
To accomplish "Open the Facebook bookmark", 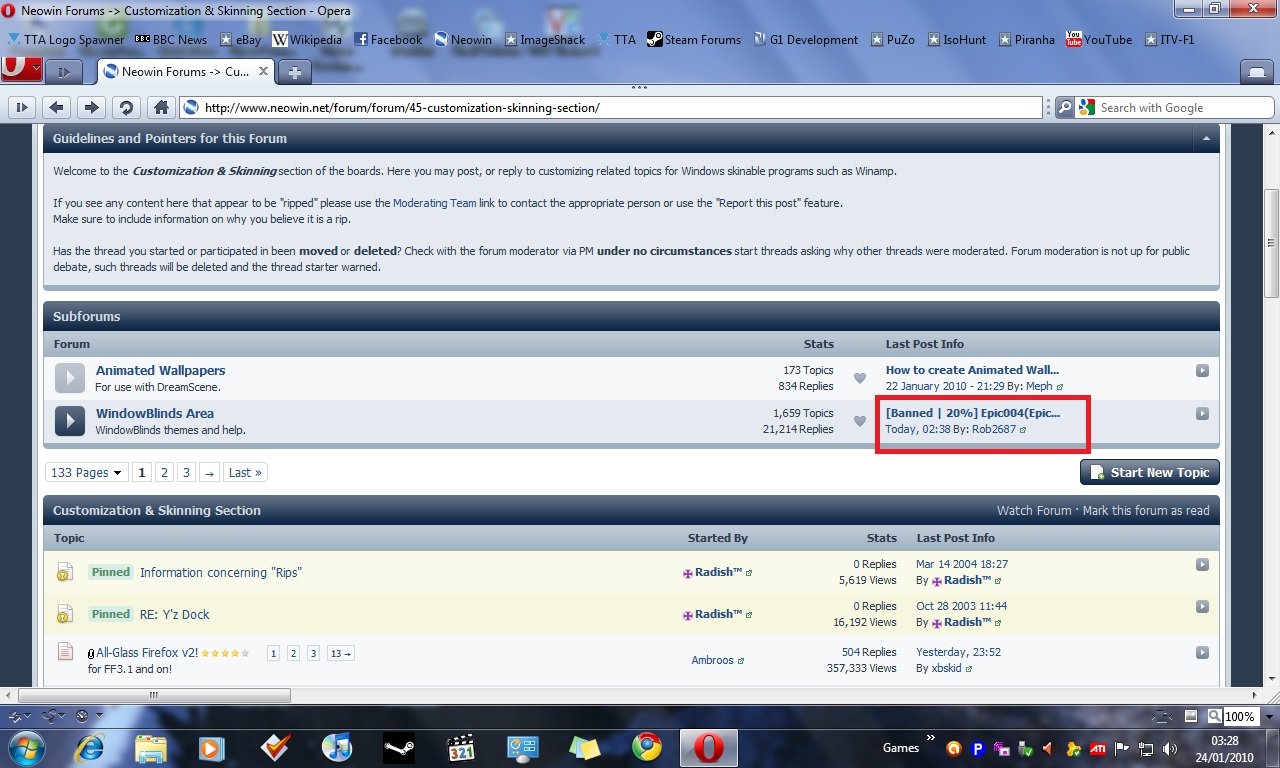I will pyautogui.click(x=388, y=40).
